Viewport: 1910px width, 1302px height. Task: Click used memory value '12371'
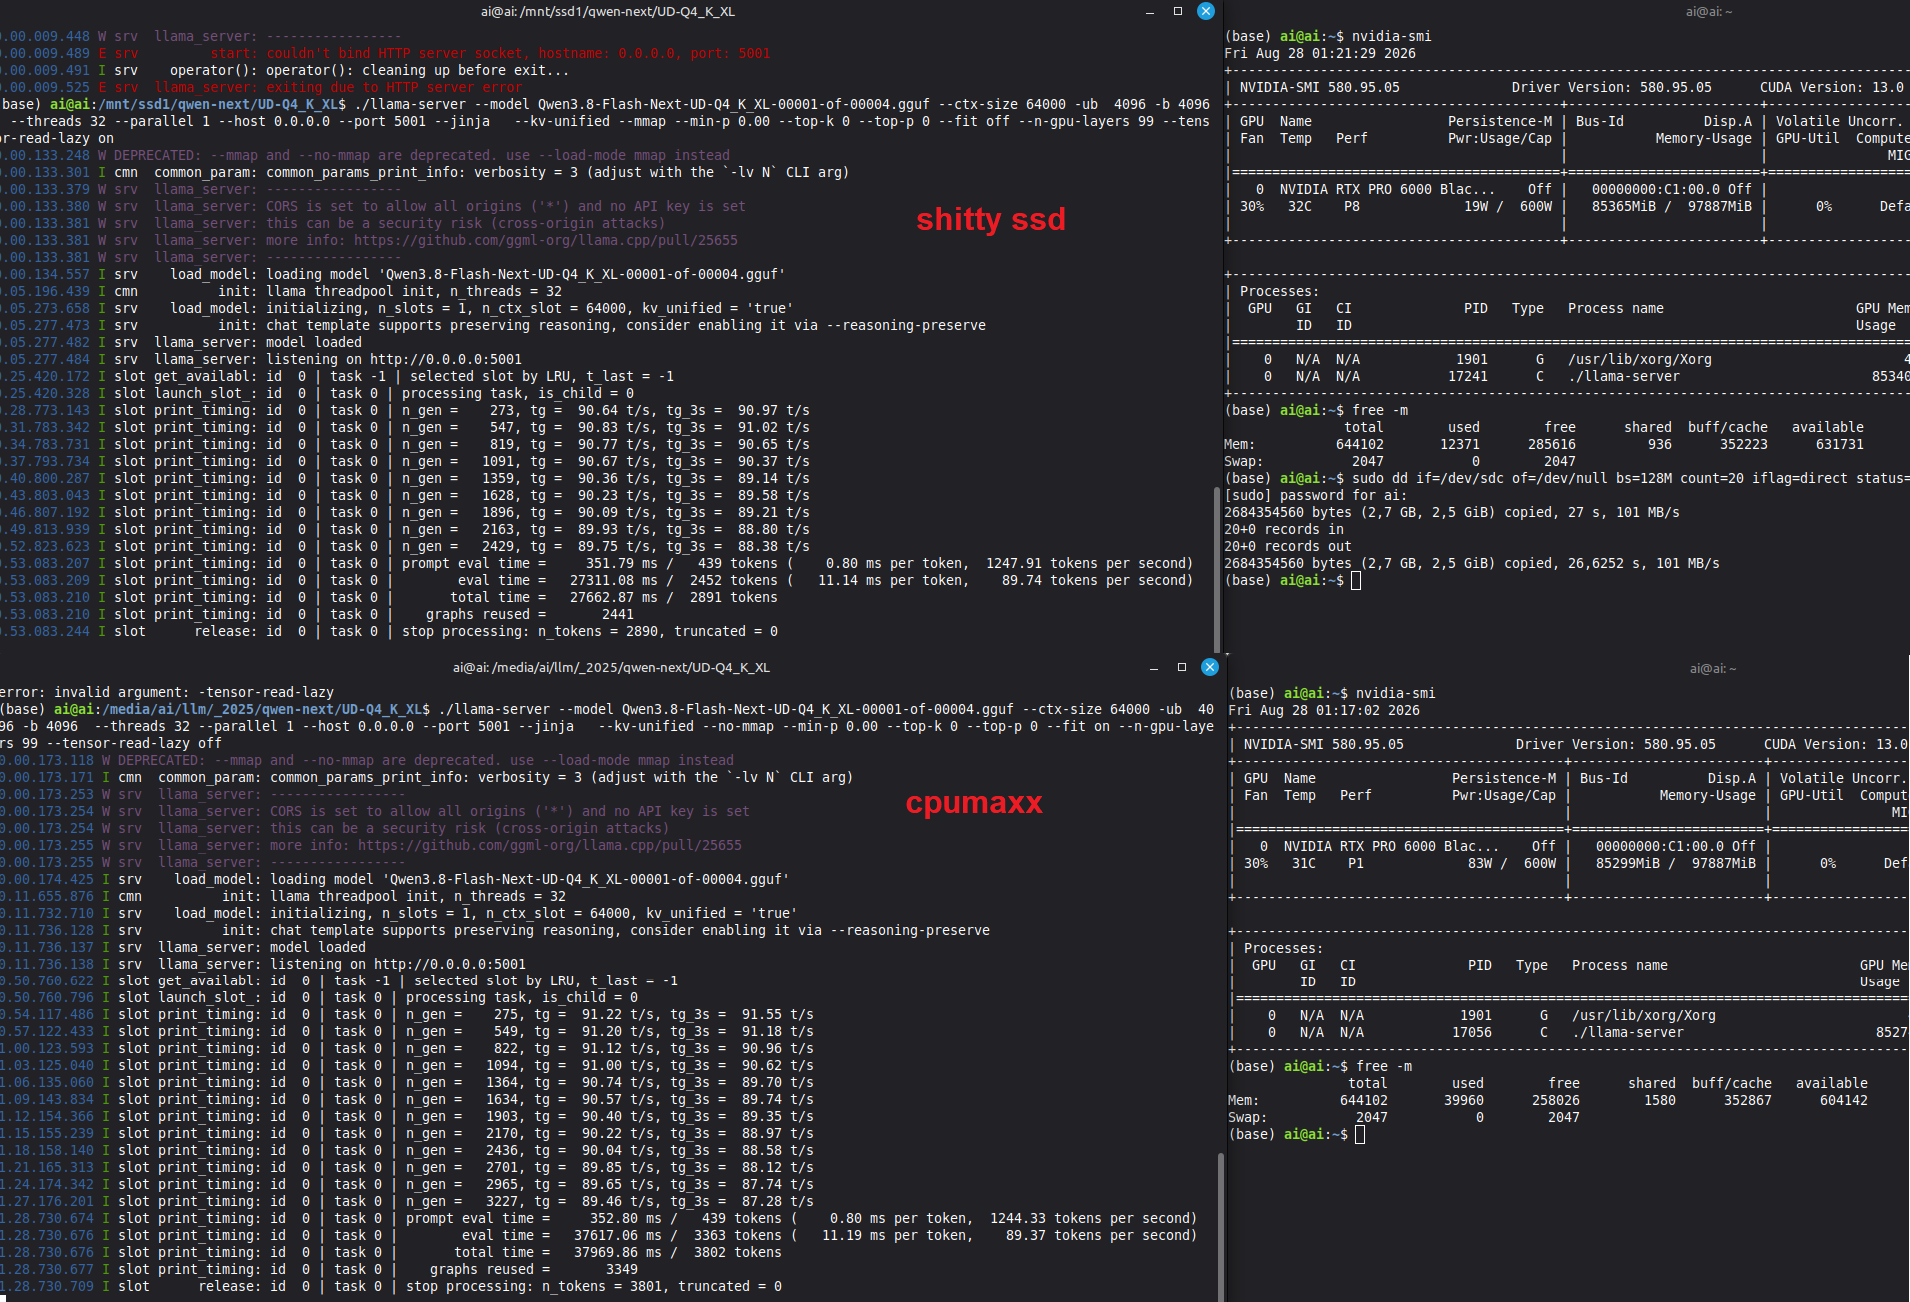1460,444
